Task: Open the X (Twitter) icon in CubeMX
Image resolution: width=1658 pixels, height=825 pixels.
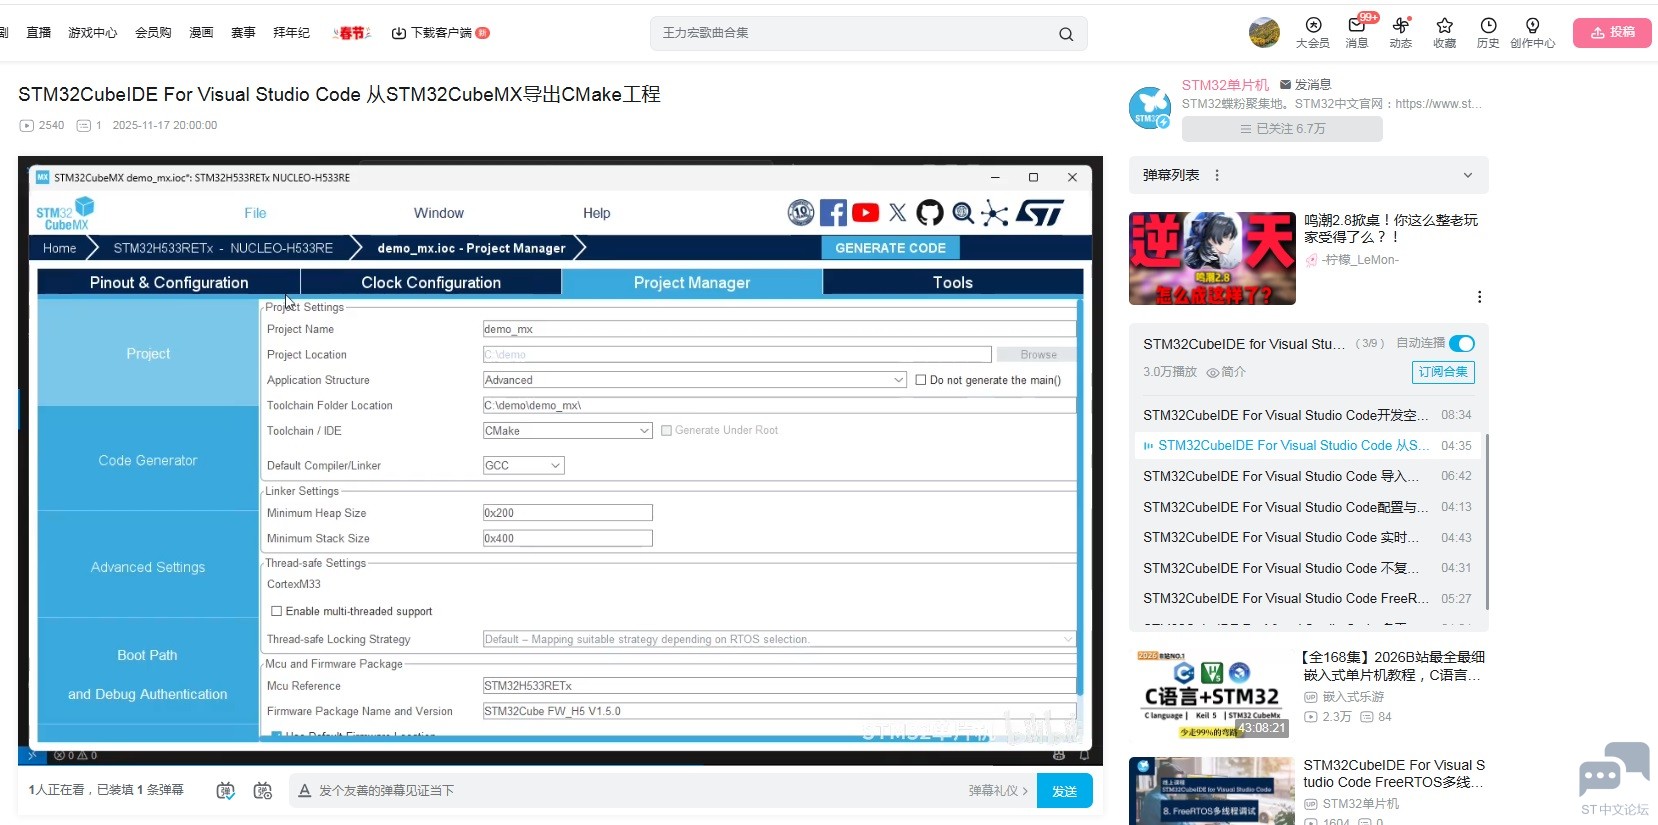Action: pos(898,212)
